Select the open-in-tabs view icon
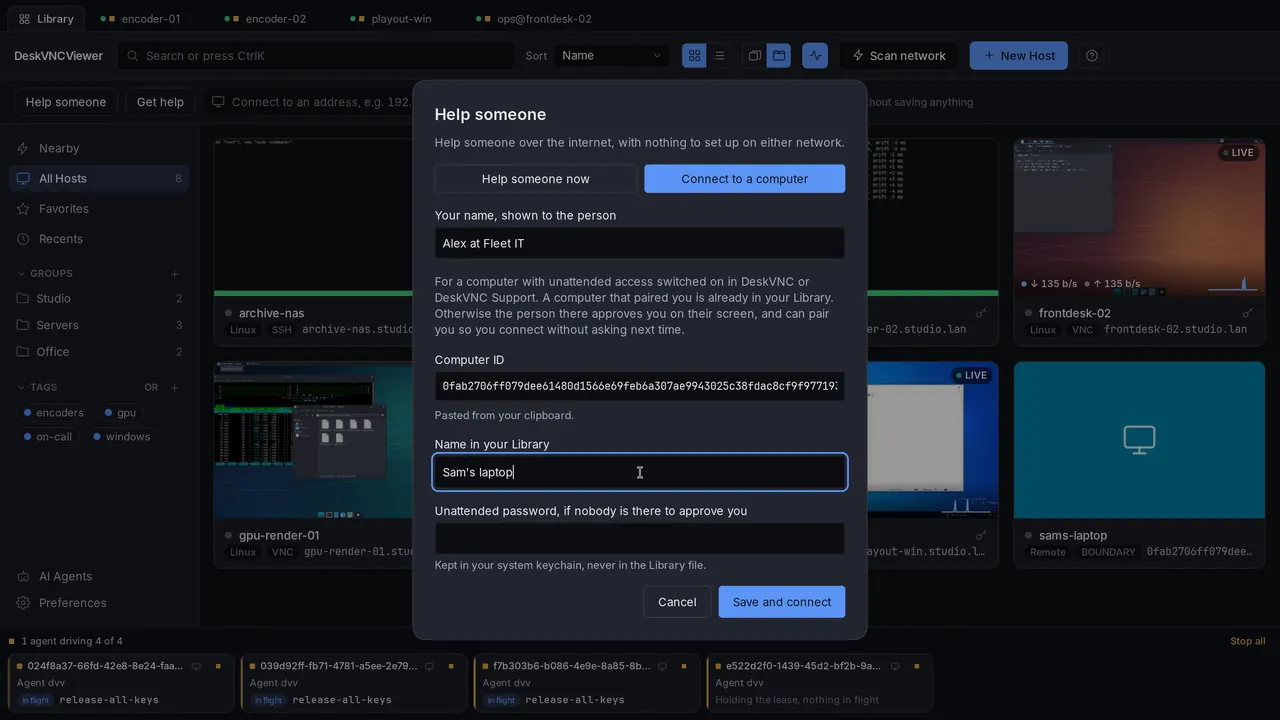 coord(779,56)
